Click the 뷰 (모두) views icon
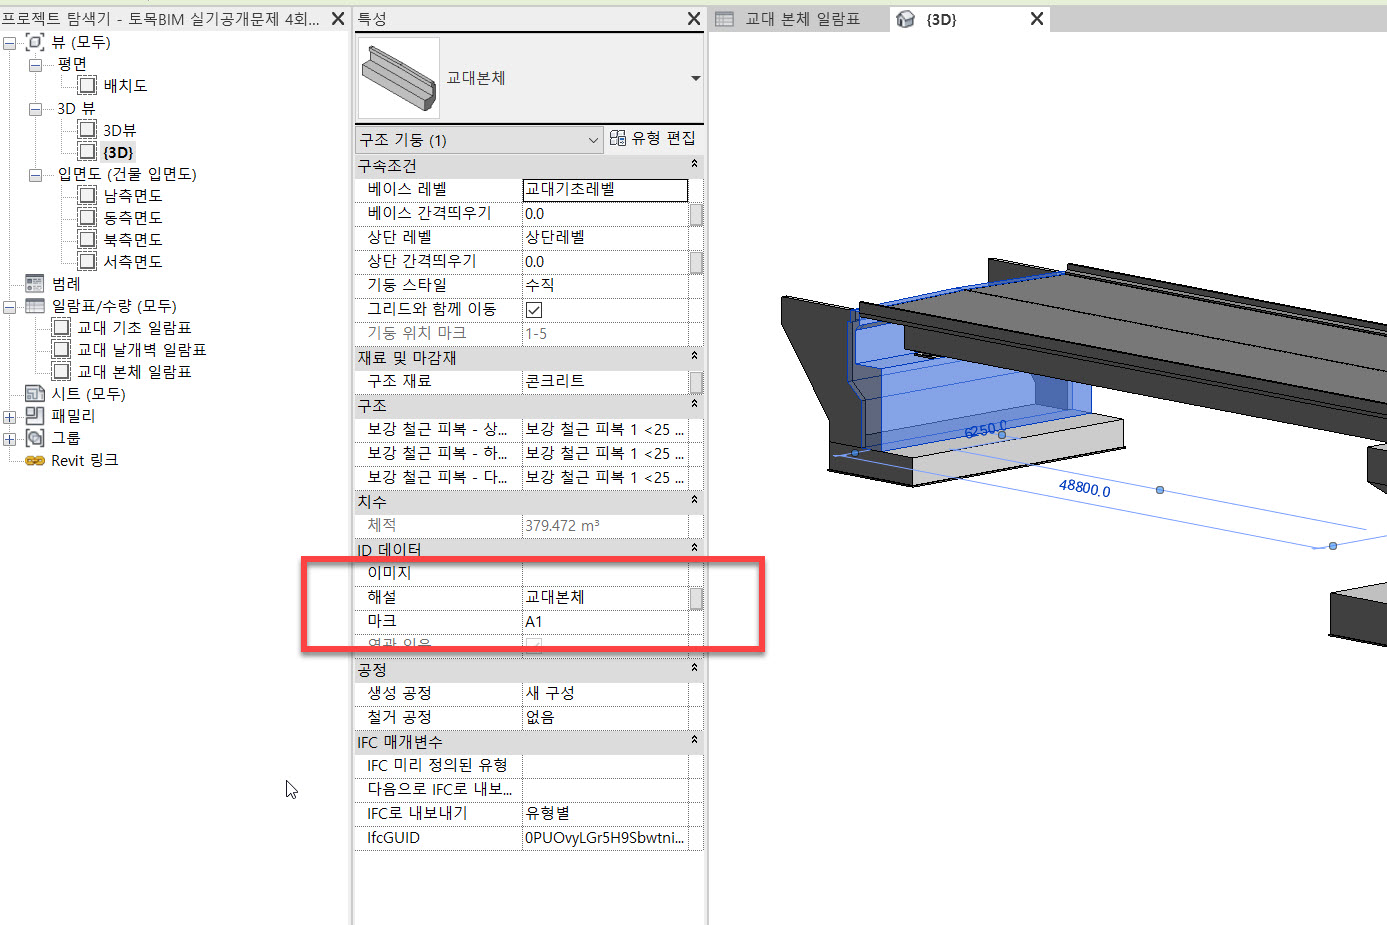The image size is (1387, 925). coord(35,42)
